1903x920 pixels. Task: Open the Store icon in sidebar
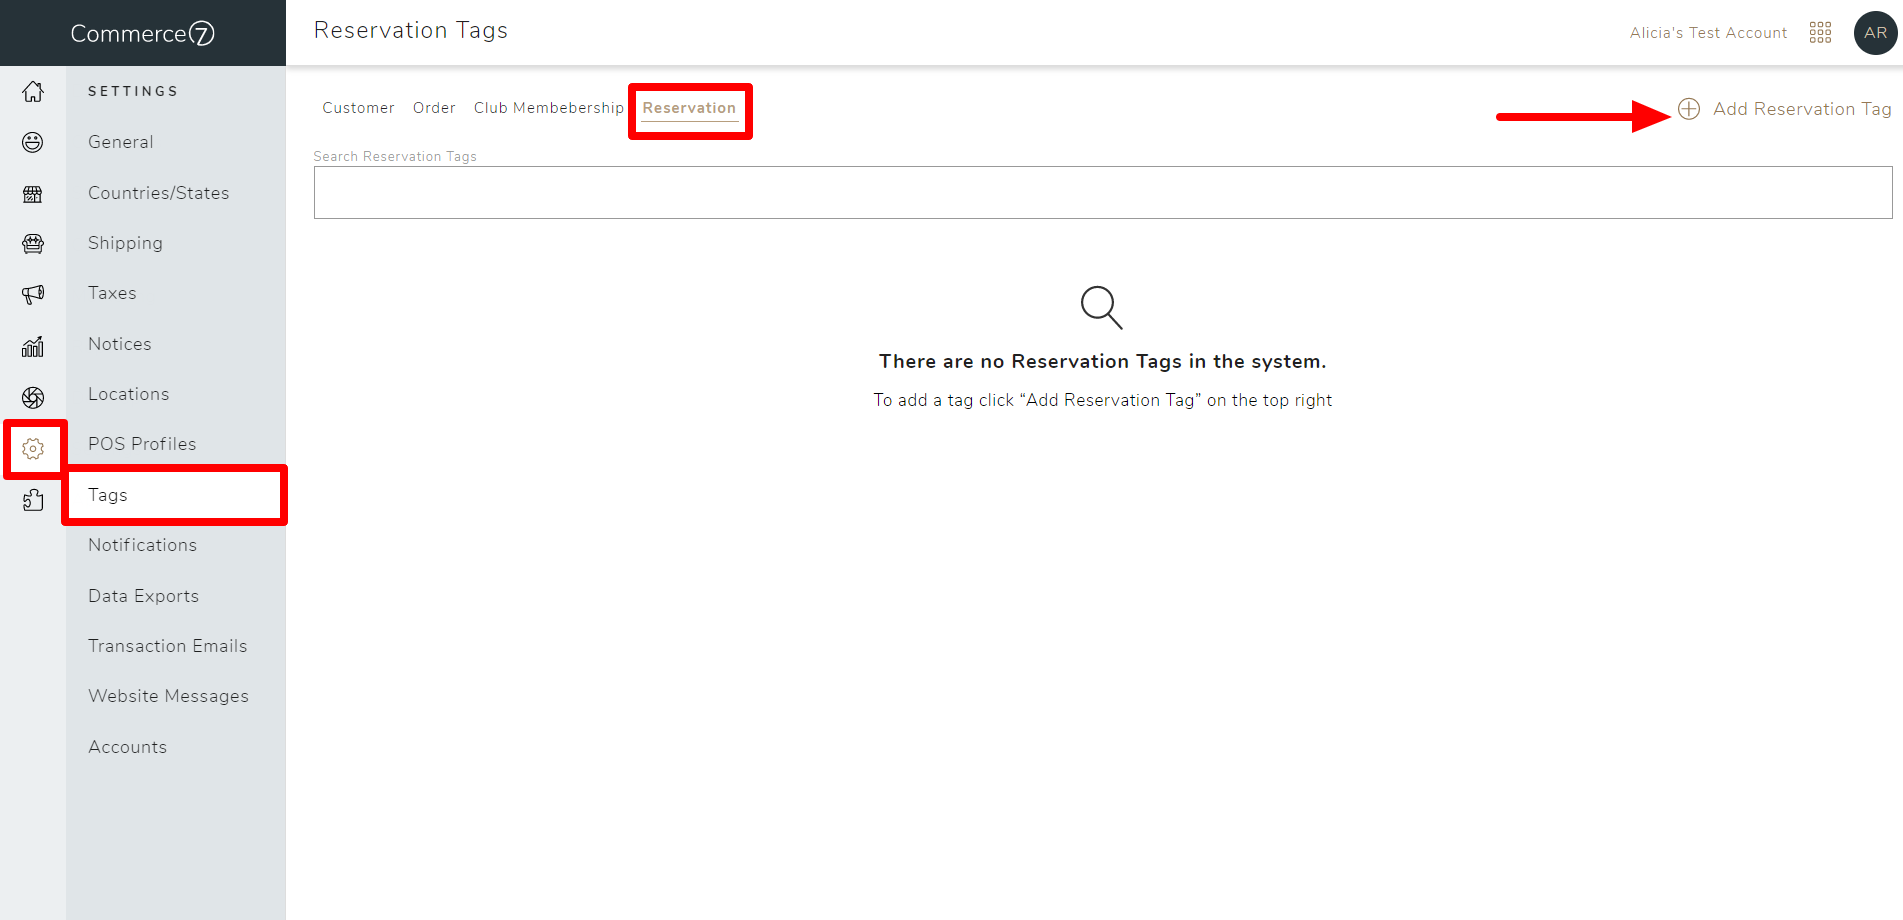33,194
